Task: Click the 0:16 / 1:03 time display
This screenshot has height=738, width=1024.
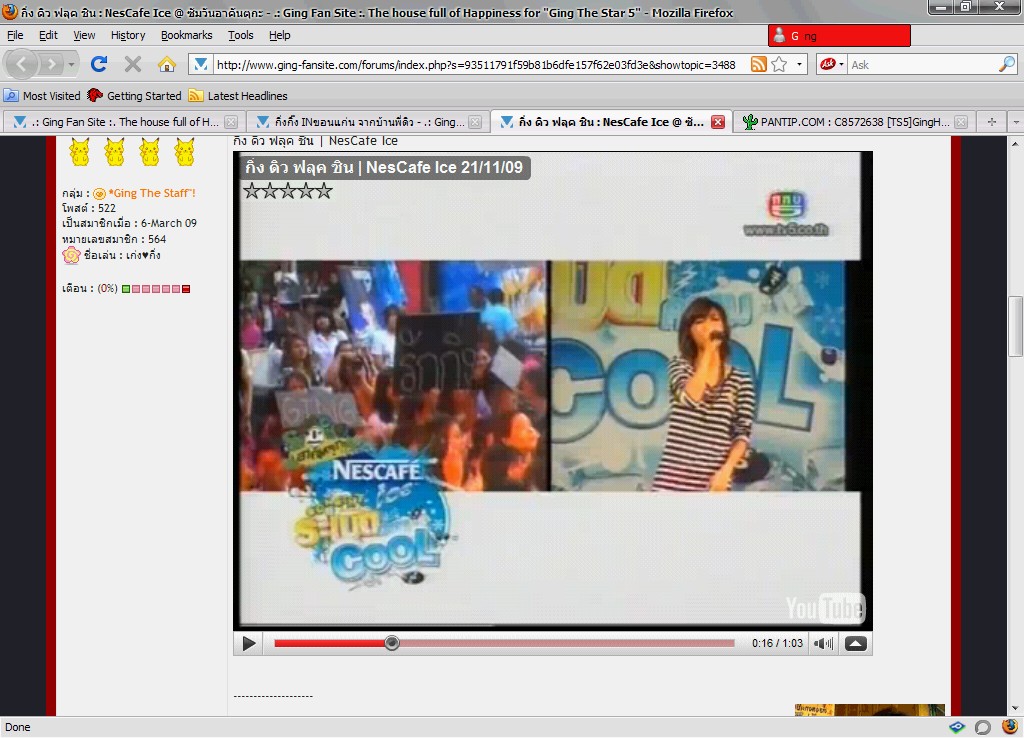Action: tap(777, 643)
